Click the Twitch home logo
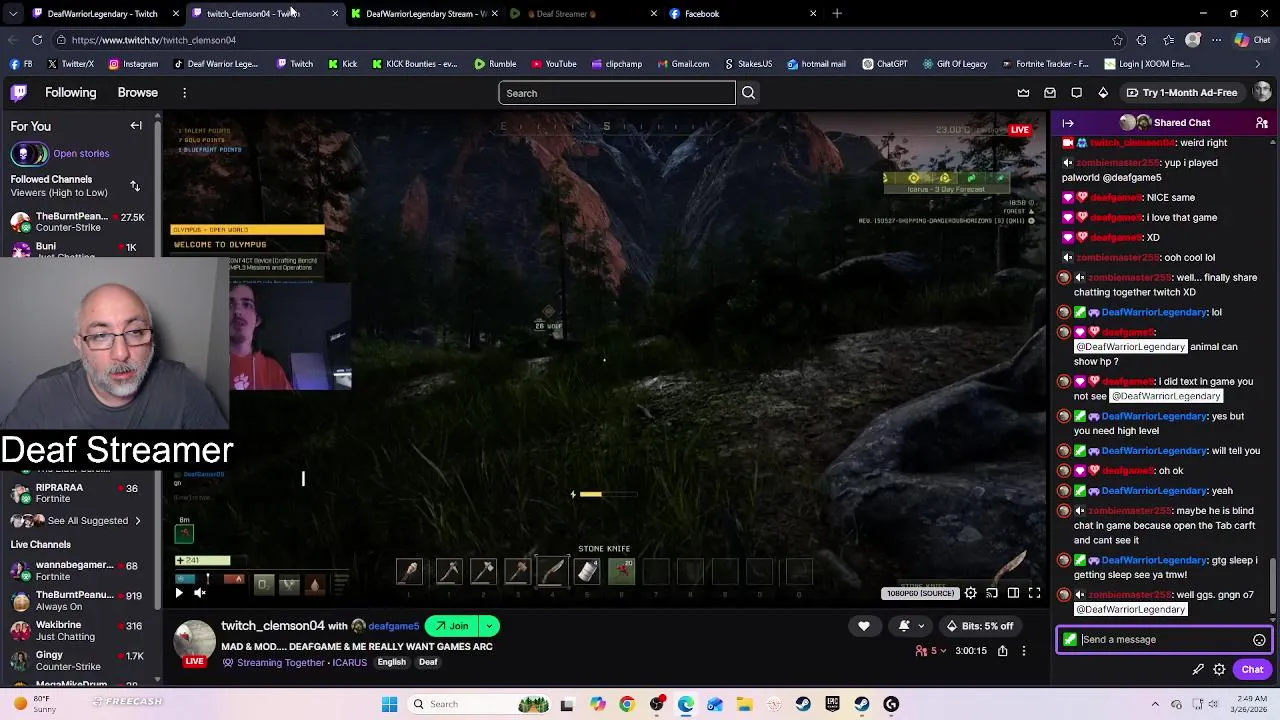 tap(18, 93)
